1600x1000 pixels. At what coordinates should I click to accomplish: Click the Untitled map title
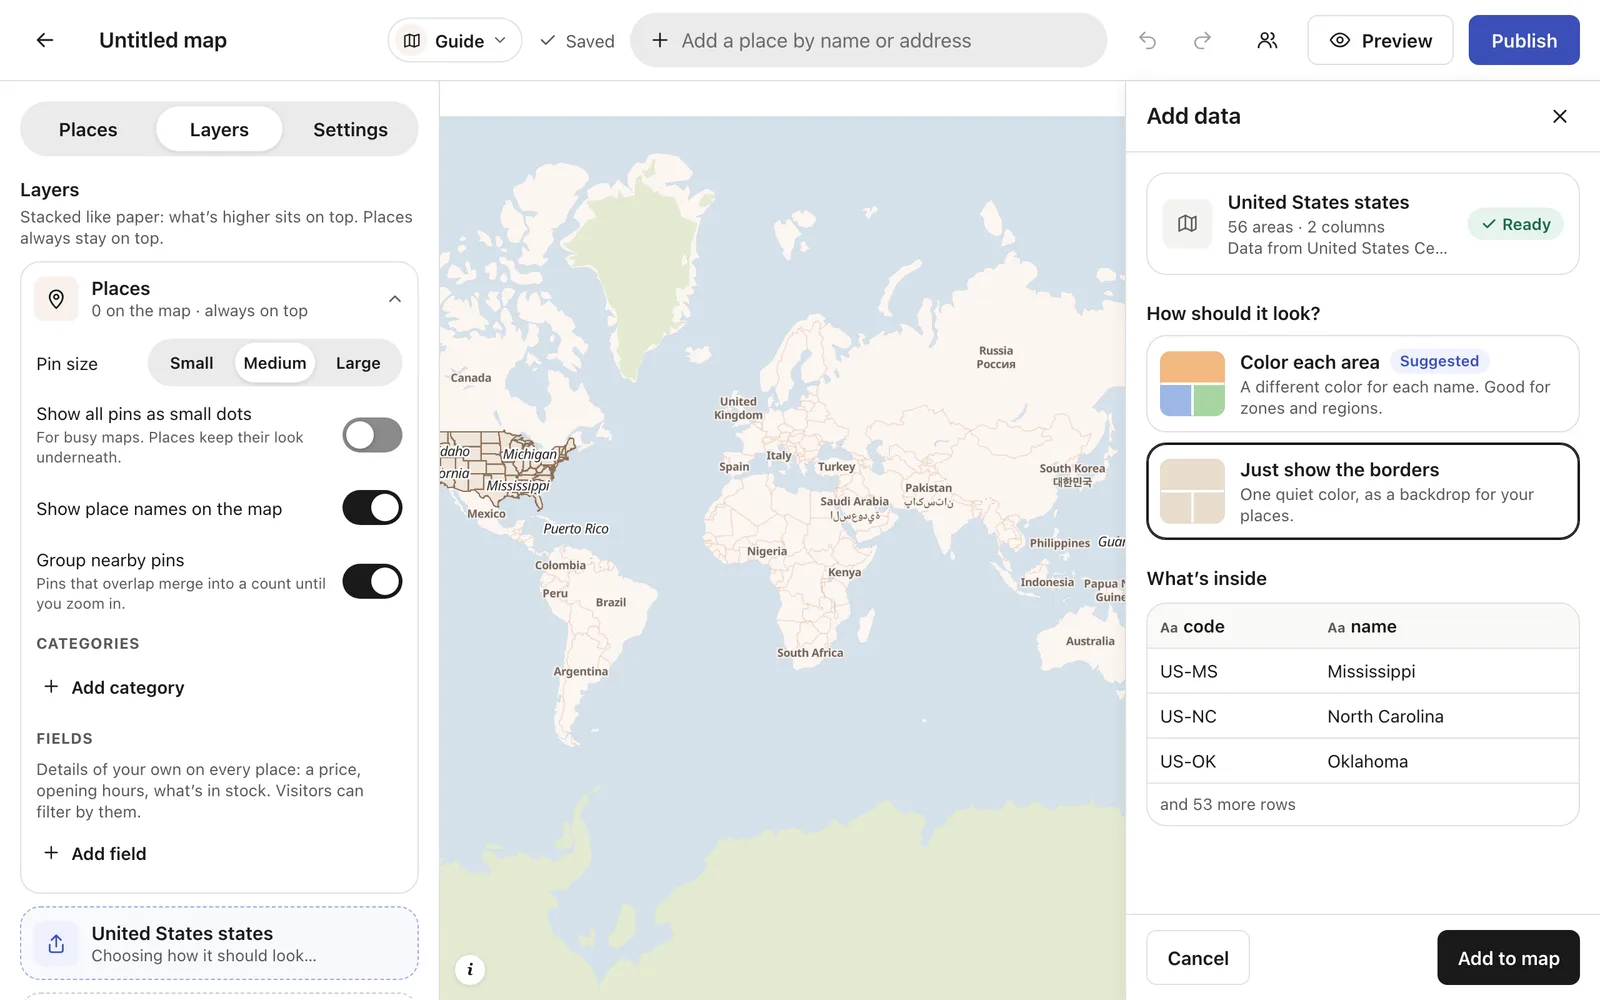pyautogui.click(x=163, y=40)
